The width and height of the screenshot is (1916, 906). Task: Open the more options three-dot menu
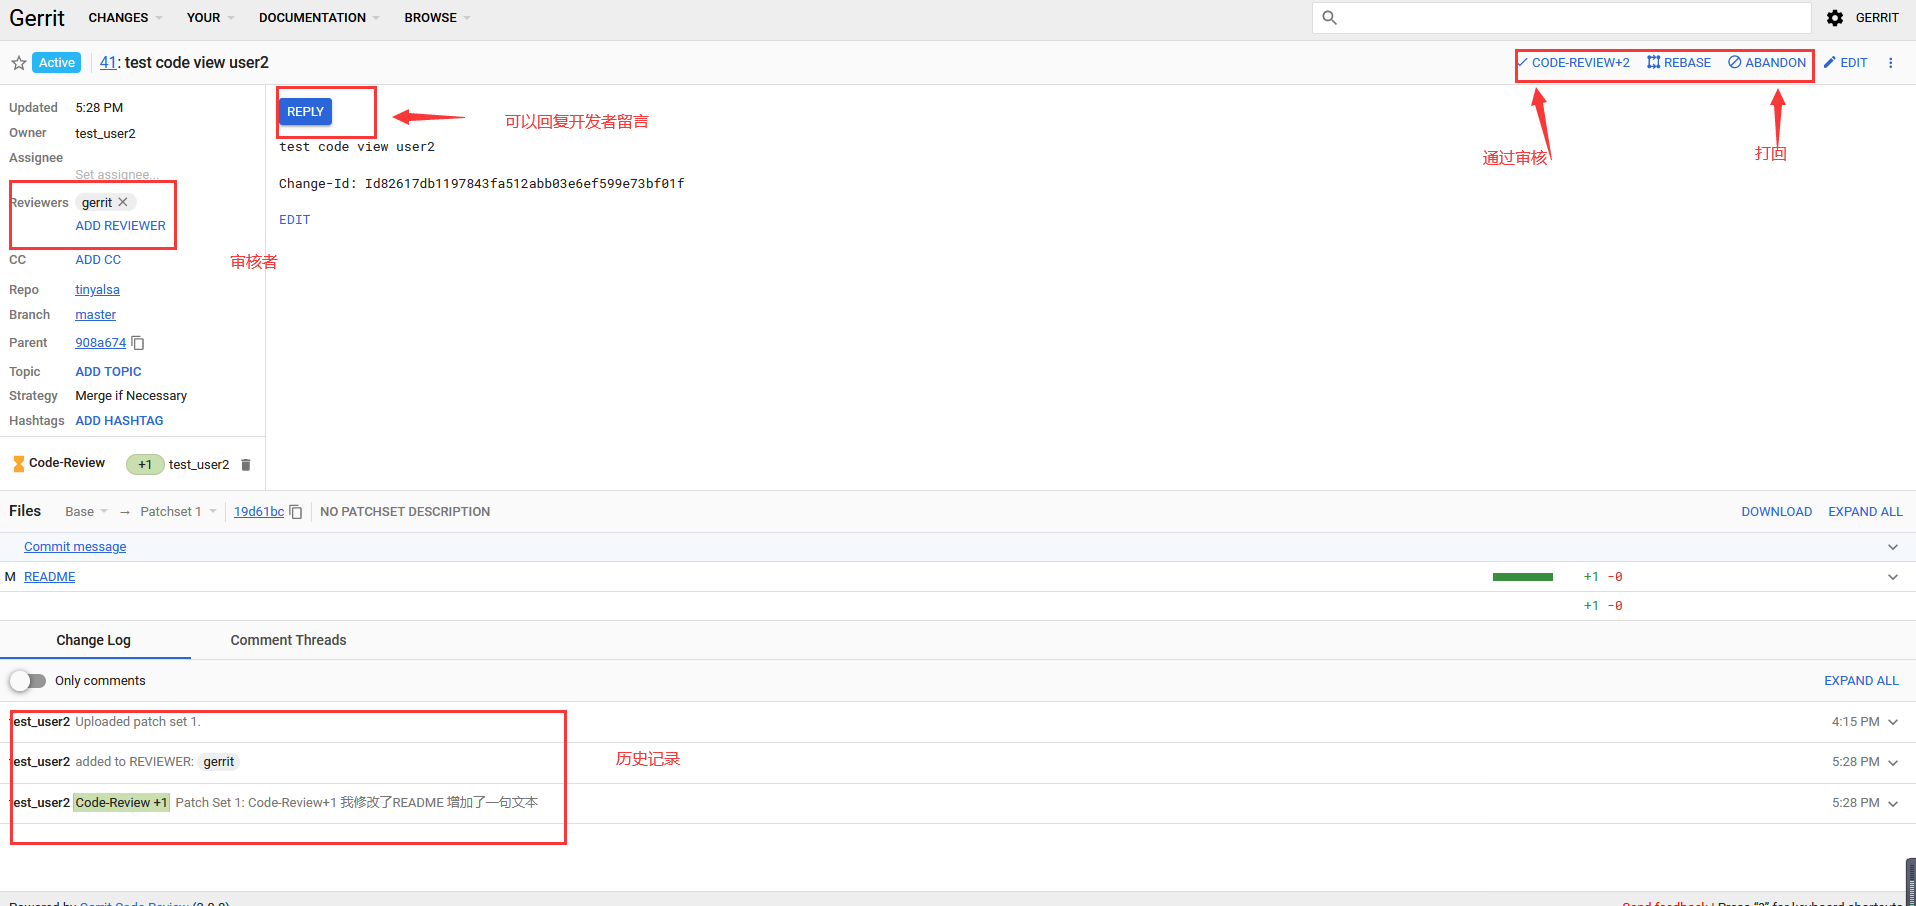(1890, 63)
